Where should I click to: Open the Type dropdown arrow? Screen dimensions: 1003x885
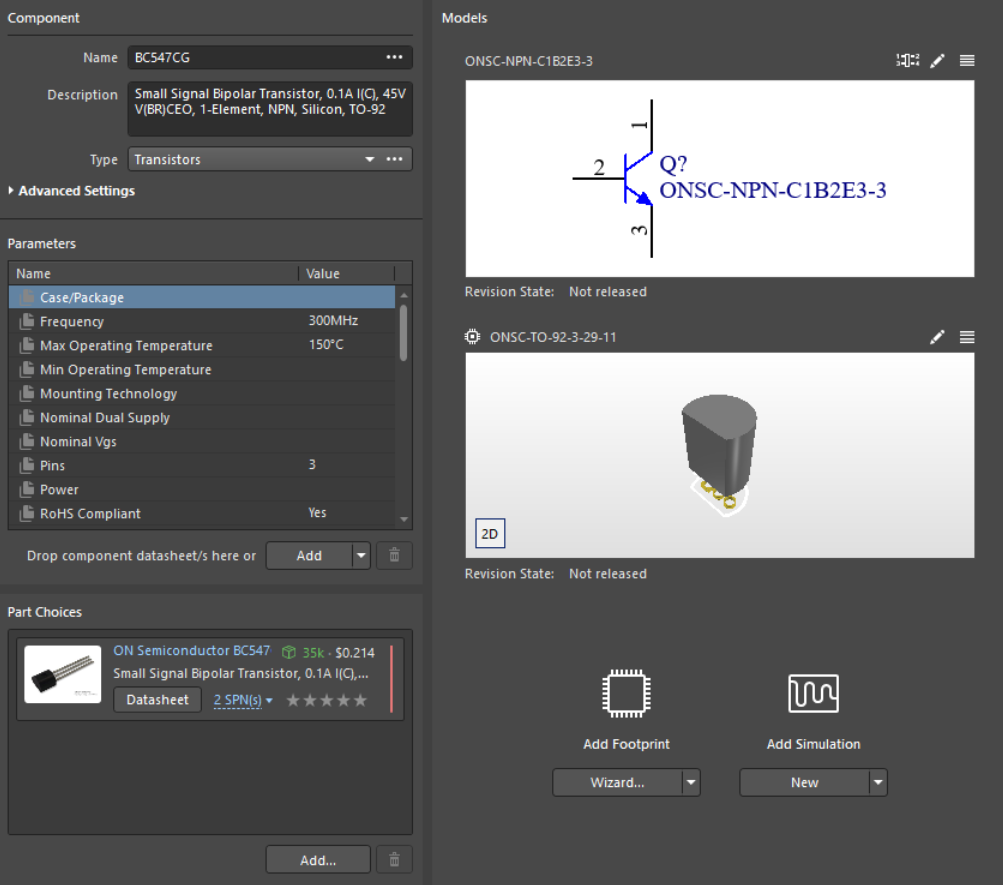coord(370,159)
